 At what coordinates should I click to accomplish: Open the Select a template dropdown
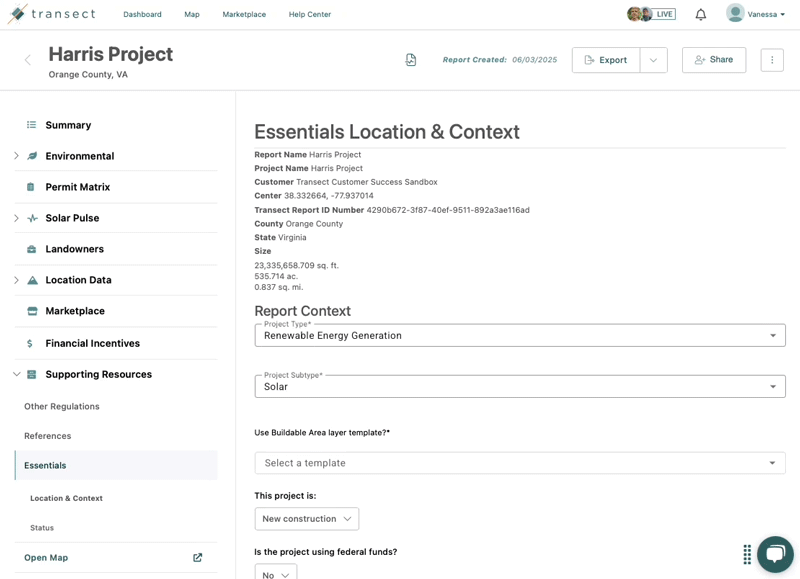(520, 463)
